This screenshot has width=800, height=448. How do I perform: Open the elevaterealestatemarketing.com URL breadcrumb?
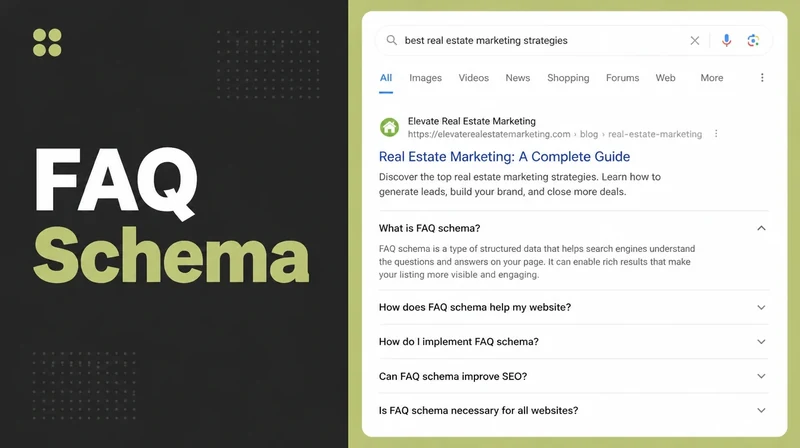coord(555,134)
